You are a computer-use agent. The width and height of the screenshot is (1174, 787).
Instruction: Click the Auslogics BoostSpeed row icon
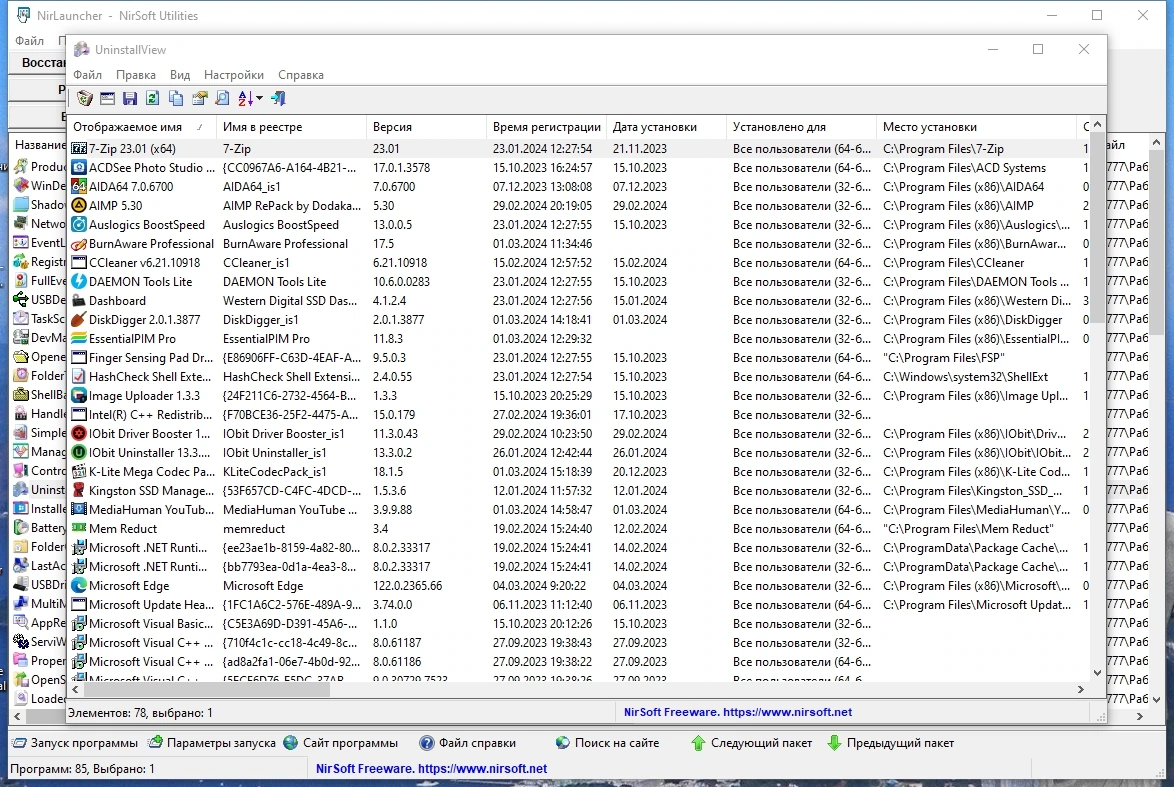[79, 225]
